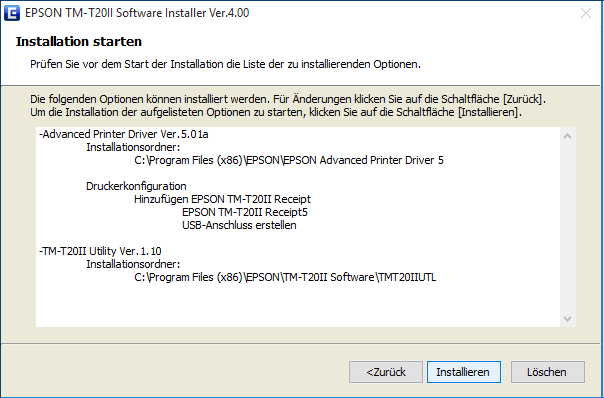604x398 pixels.
Task: Click the 'Prüfen Sie vor dem Start' instruction text
Action: [x=225, y=64]
